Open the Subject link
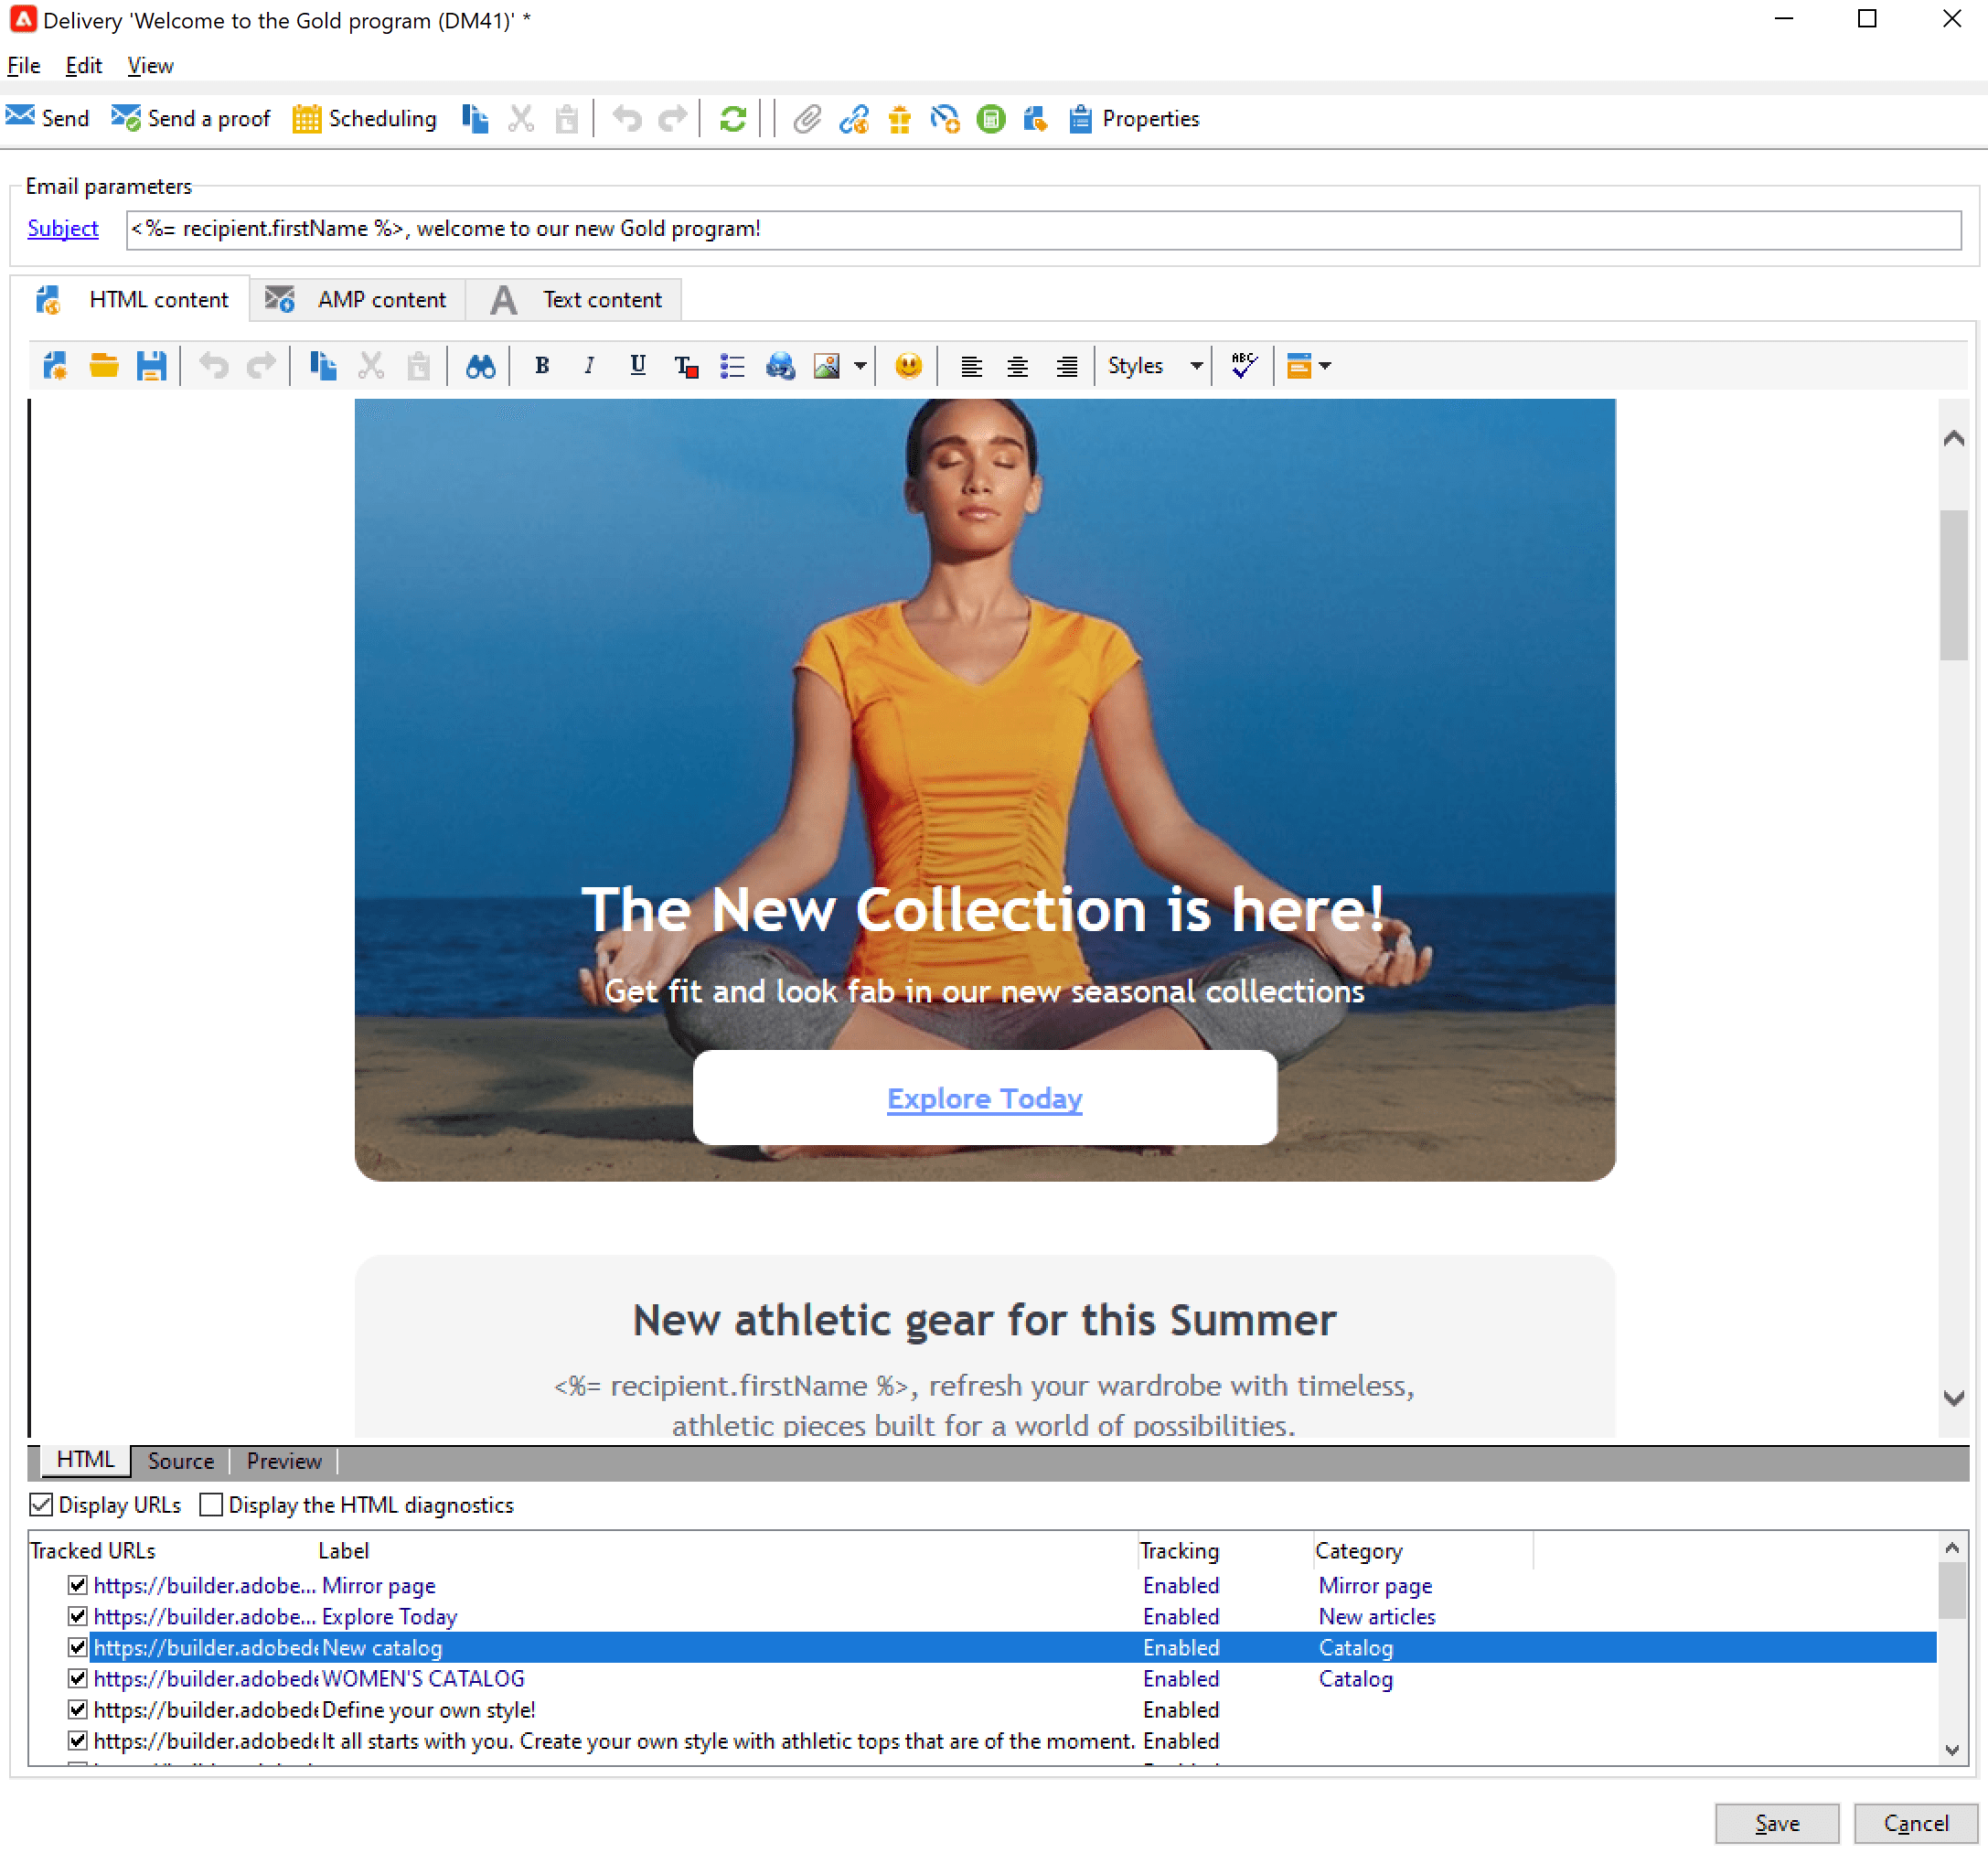Screen dimensions: 1988x1853 click(x=62, y=229)
